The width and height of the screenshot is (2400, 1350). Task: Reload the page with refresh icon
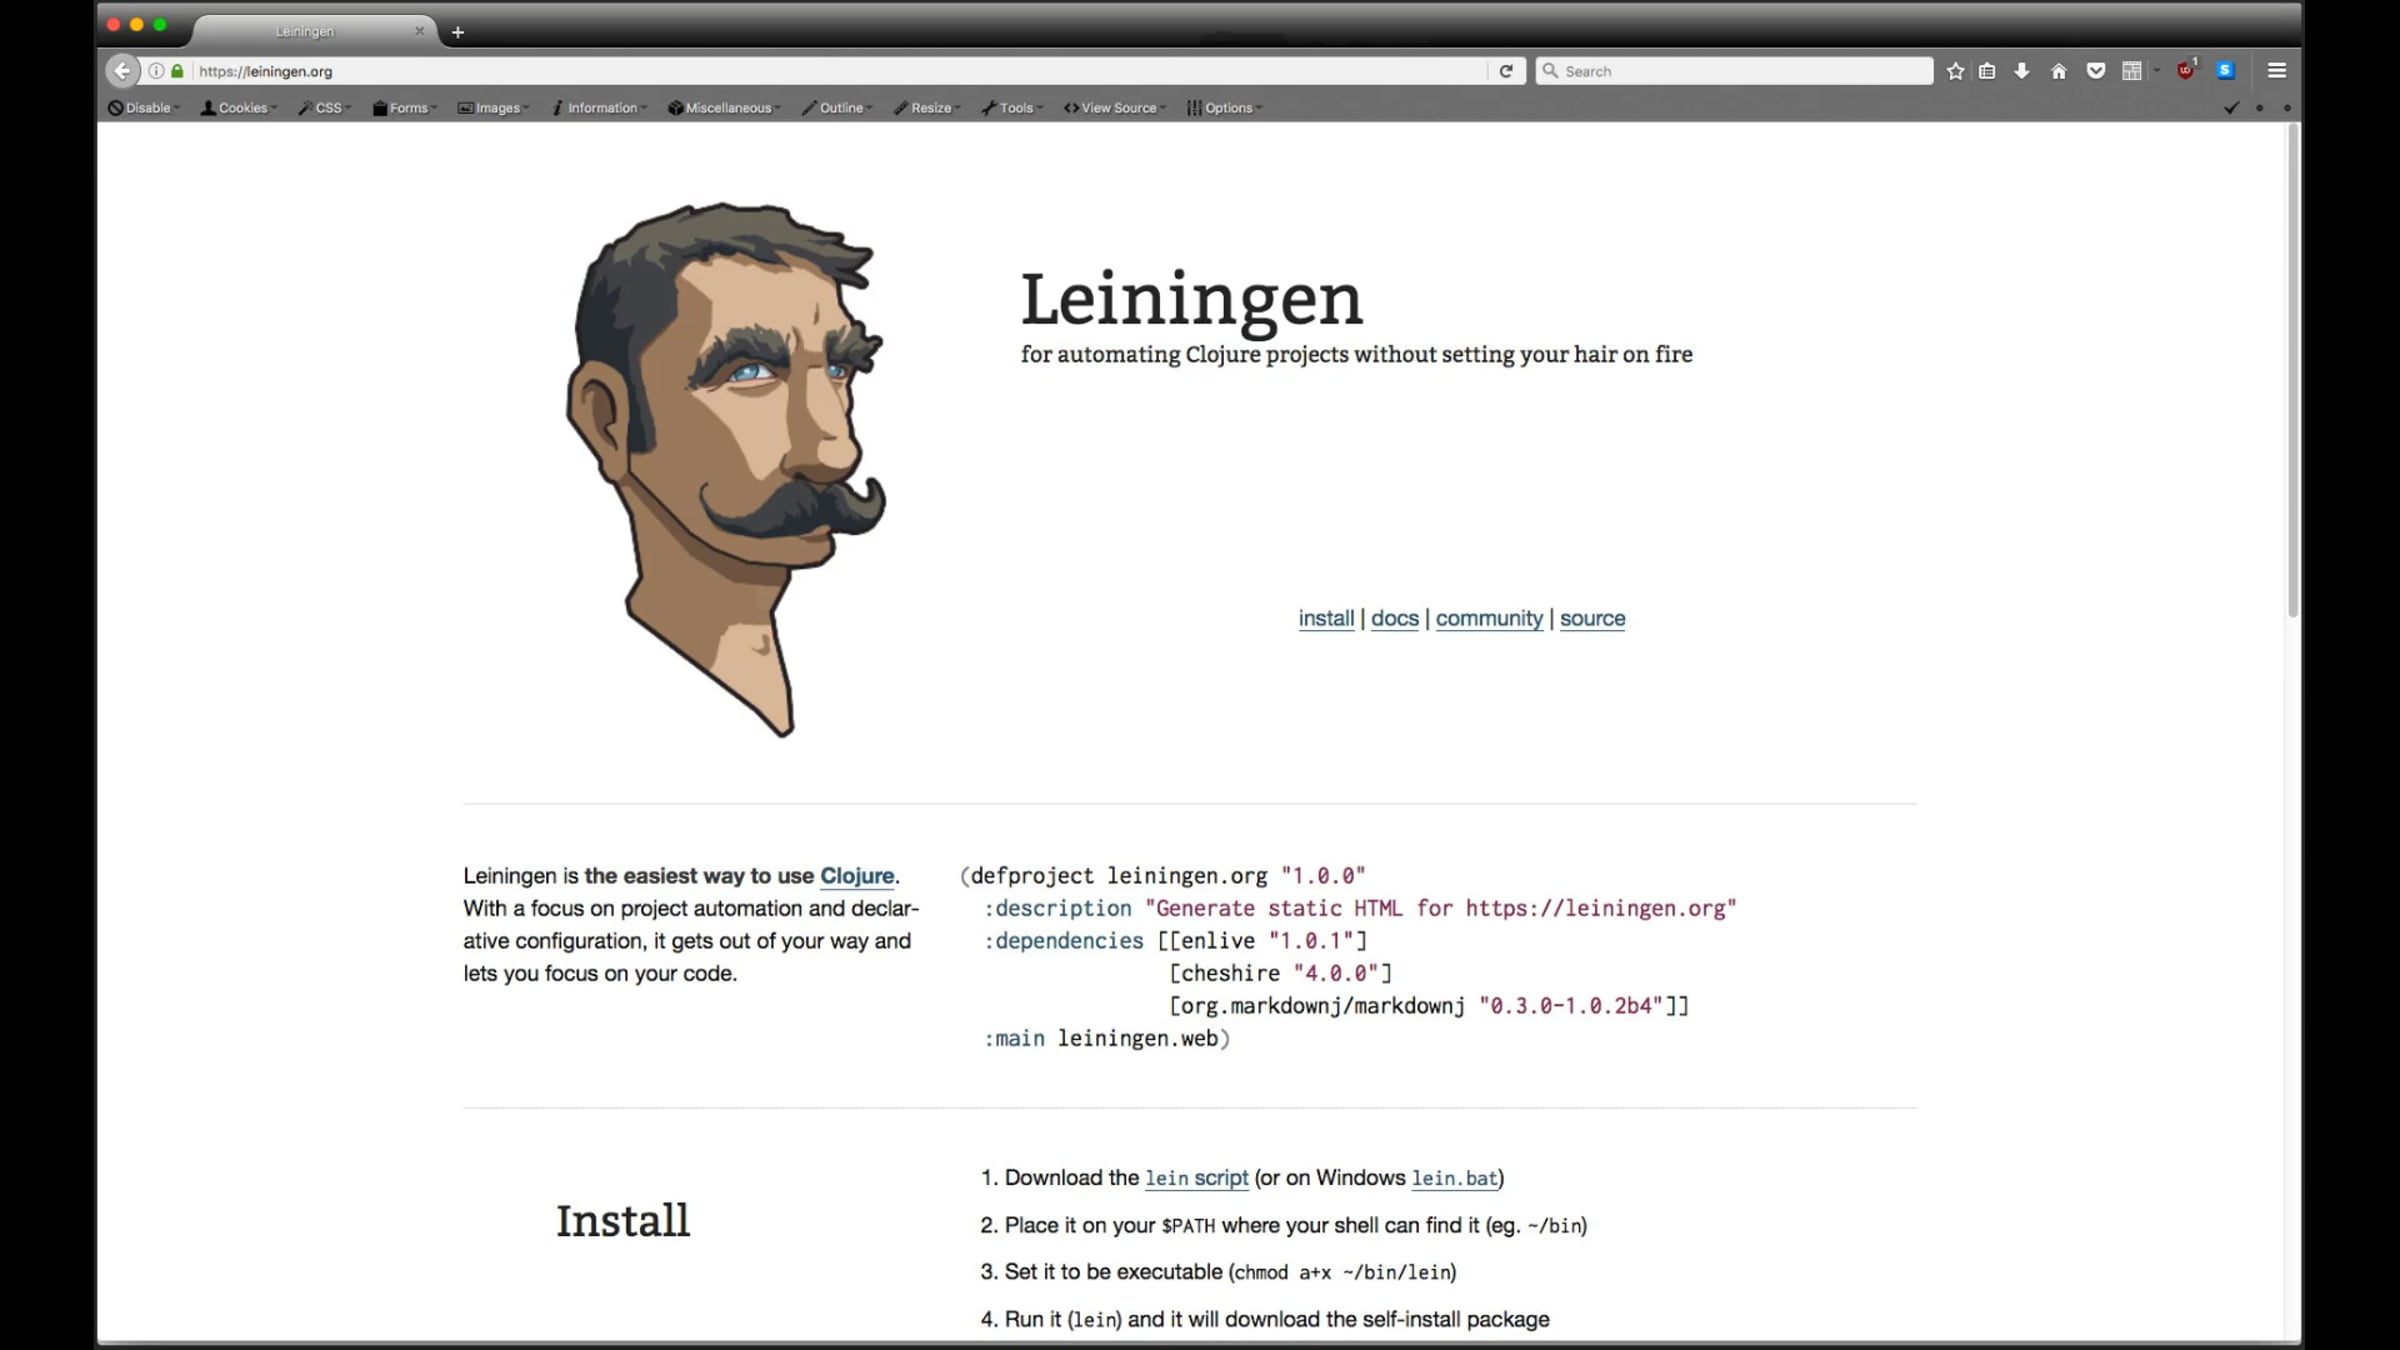(1505, 71)
